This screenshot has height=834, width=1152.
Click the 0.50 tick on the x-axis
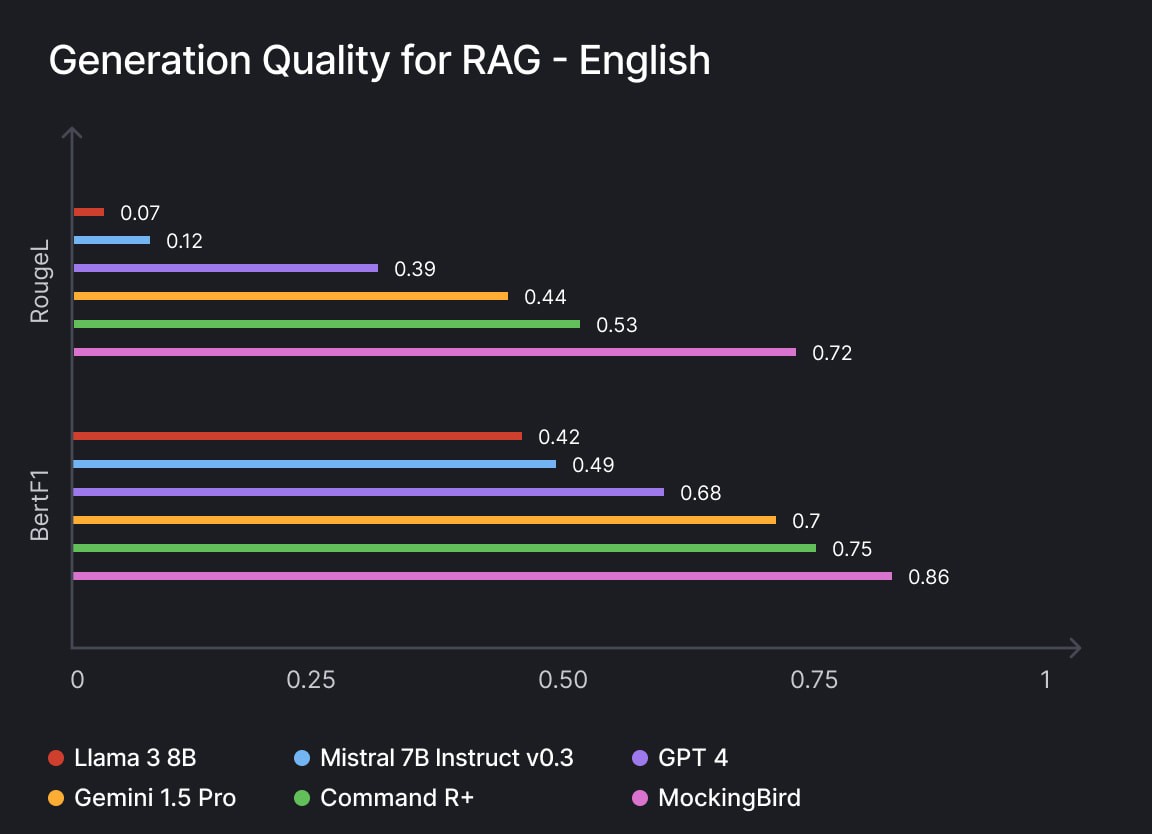click(x=563, y=680)
